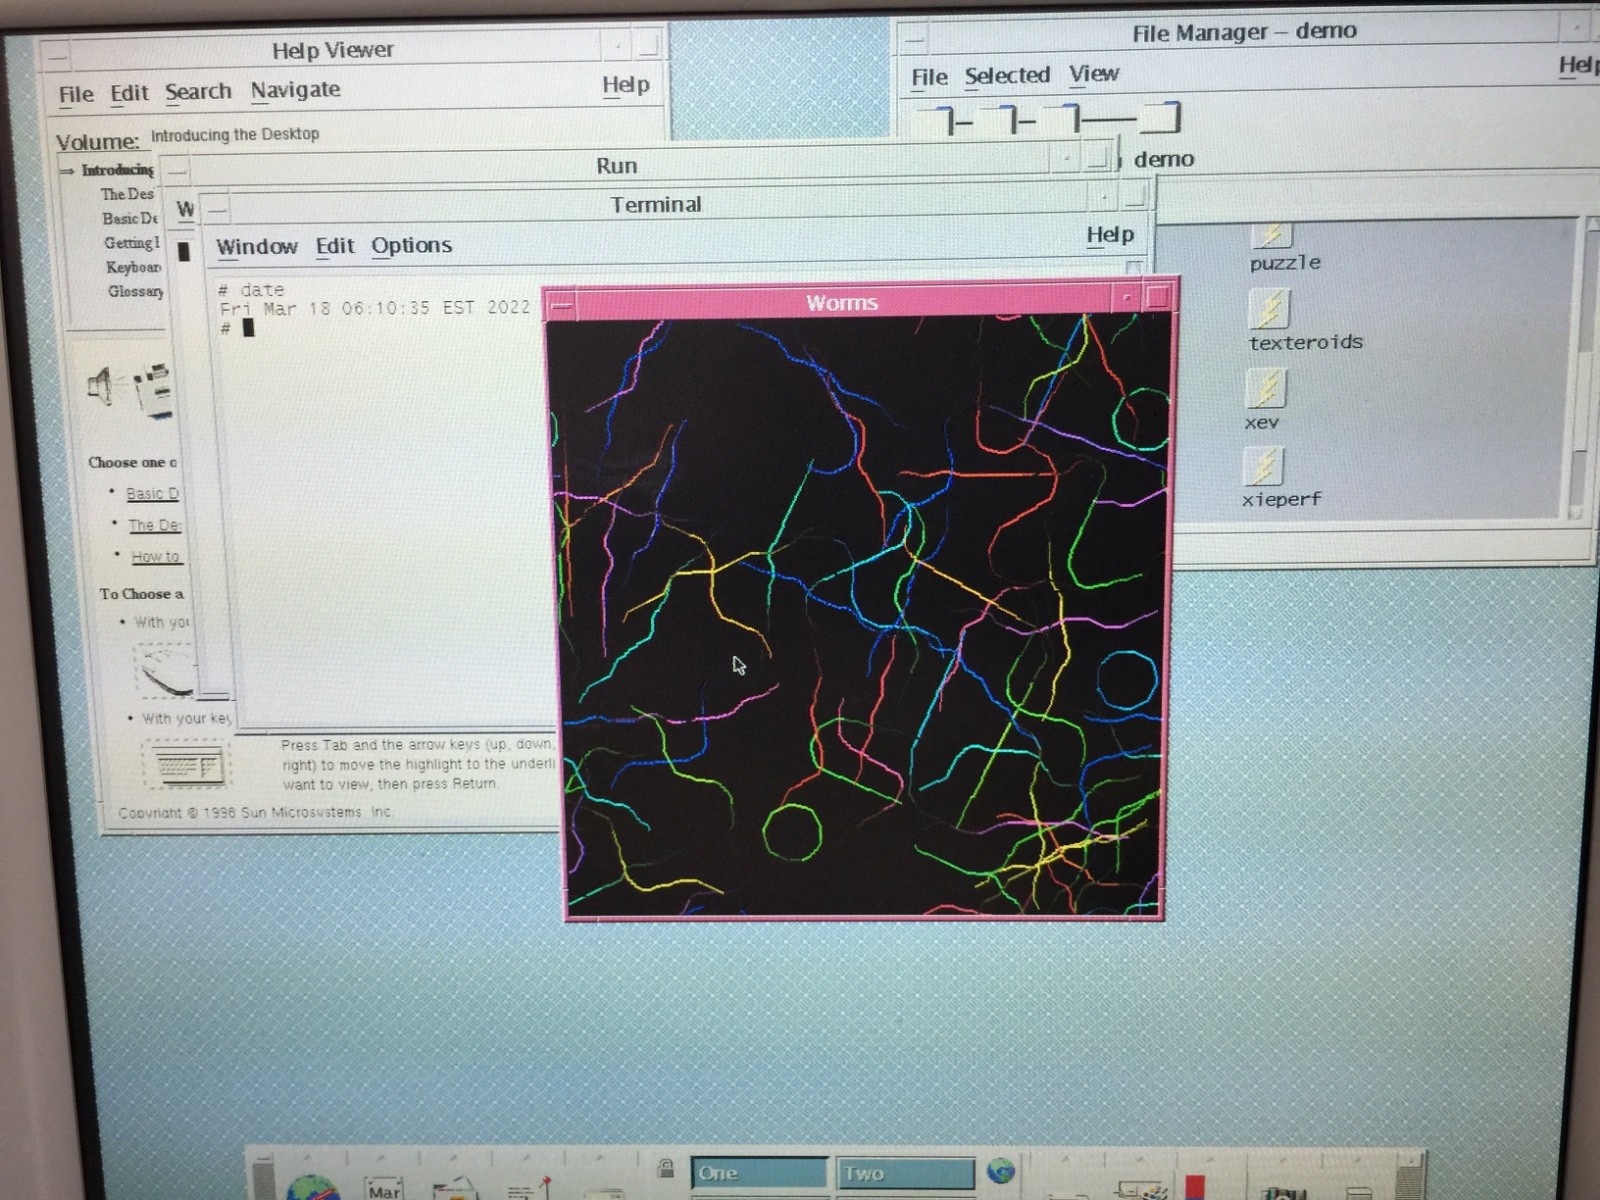Click the Worms window title bar

843,303
